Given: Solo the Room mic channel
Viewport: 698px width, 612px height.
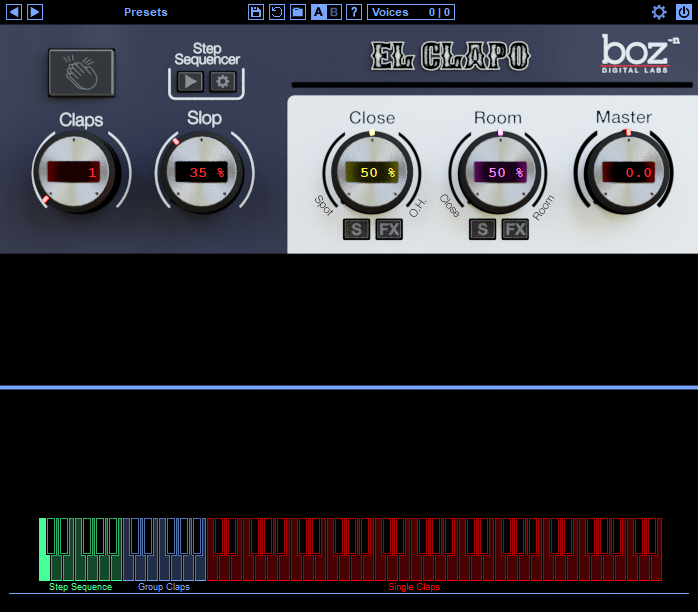Looking at the screenshot, I should [483, 230].
